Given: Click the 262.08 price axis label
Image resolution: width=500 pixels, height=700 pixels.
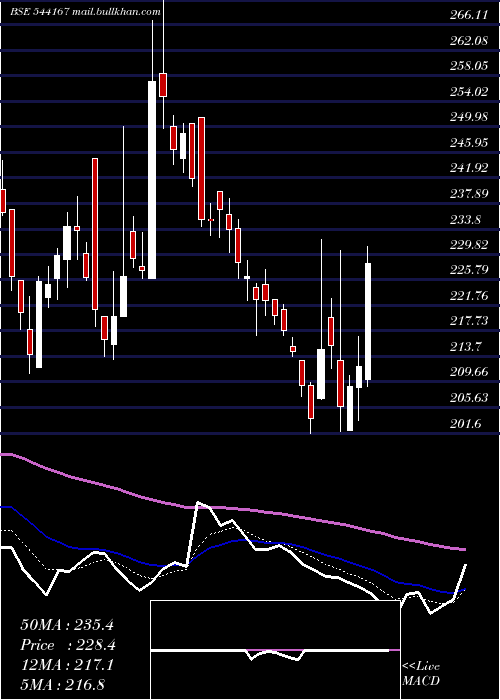Looking at the screenshot, I should 468,41.
